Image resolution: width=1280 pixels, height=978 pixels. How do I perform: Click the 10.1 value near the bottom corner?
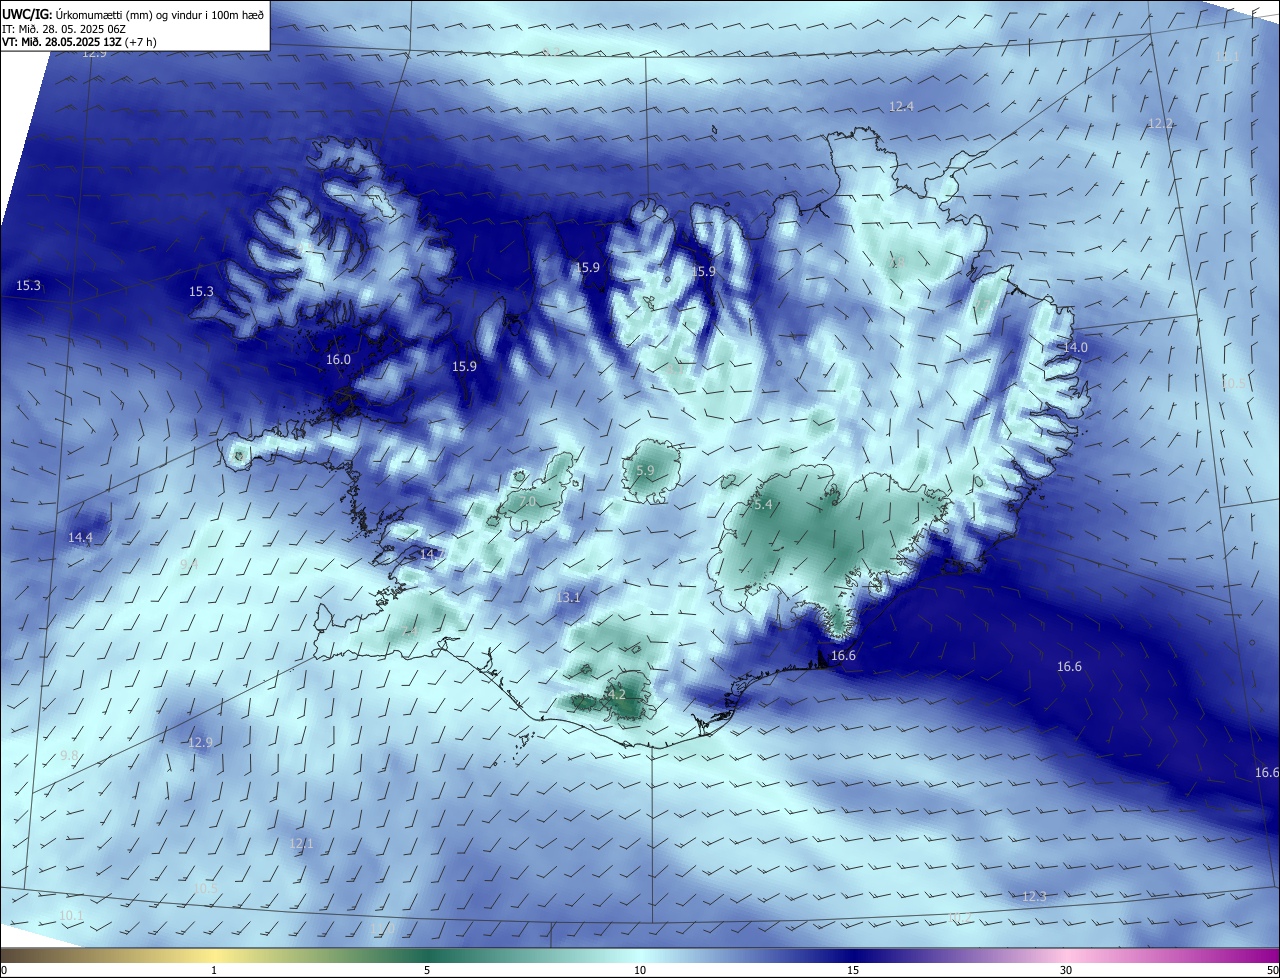point(71,916)
